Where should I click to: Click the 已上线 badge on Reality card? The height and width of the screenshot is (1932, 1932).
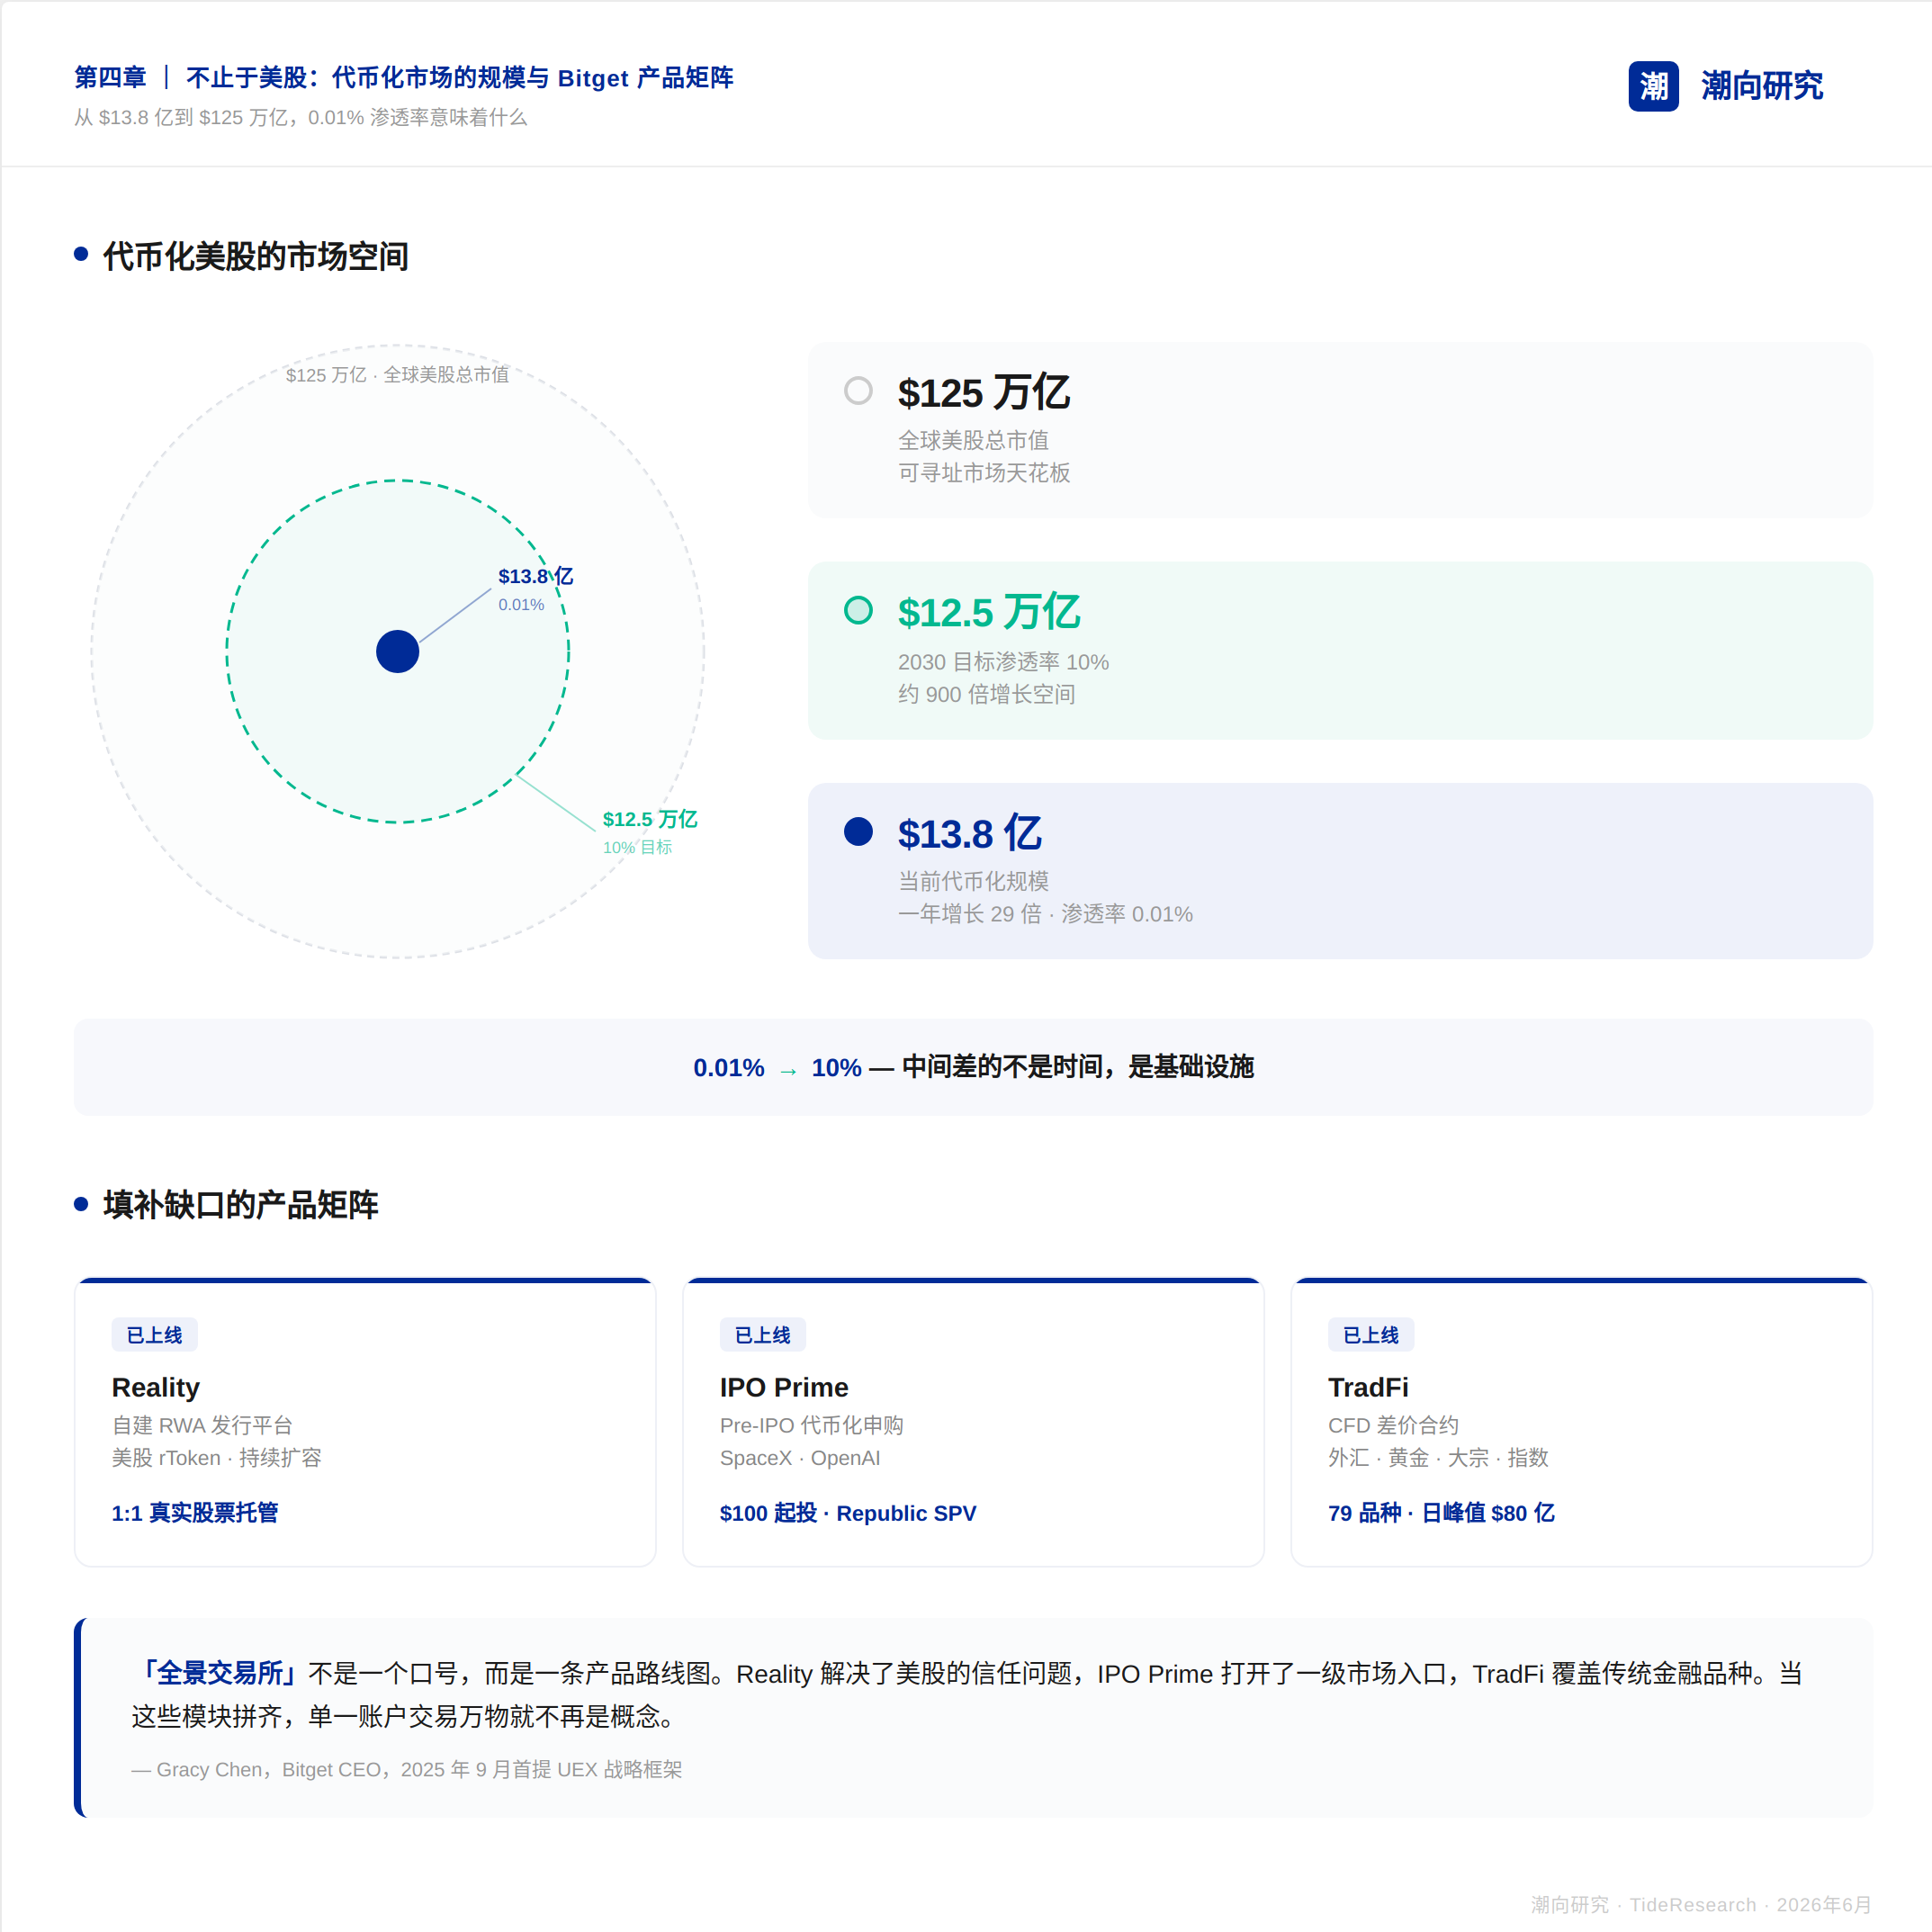pos(154,1334)
